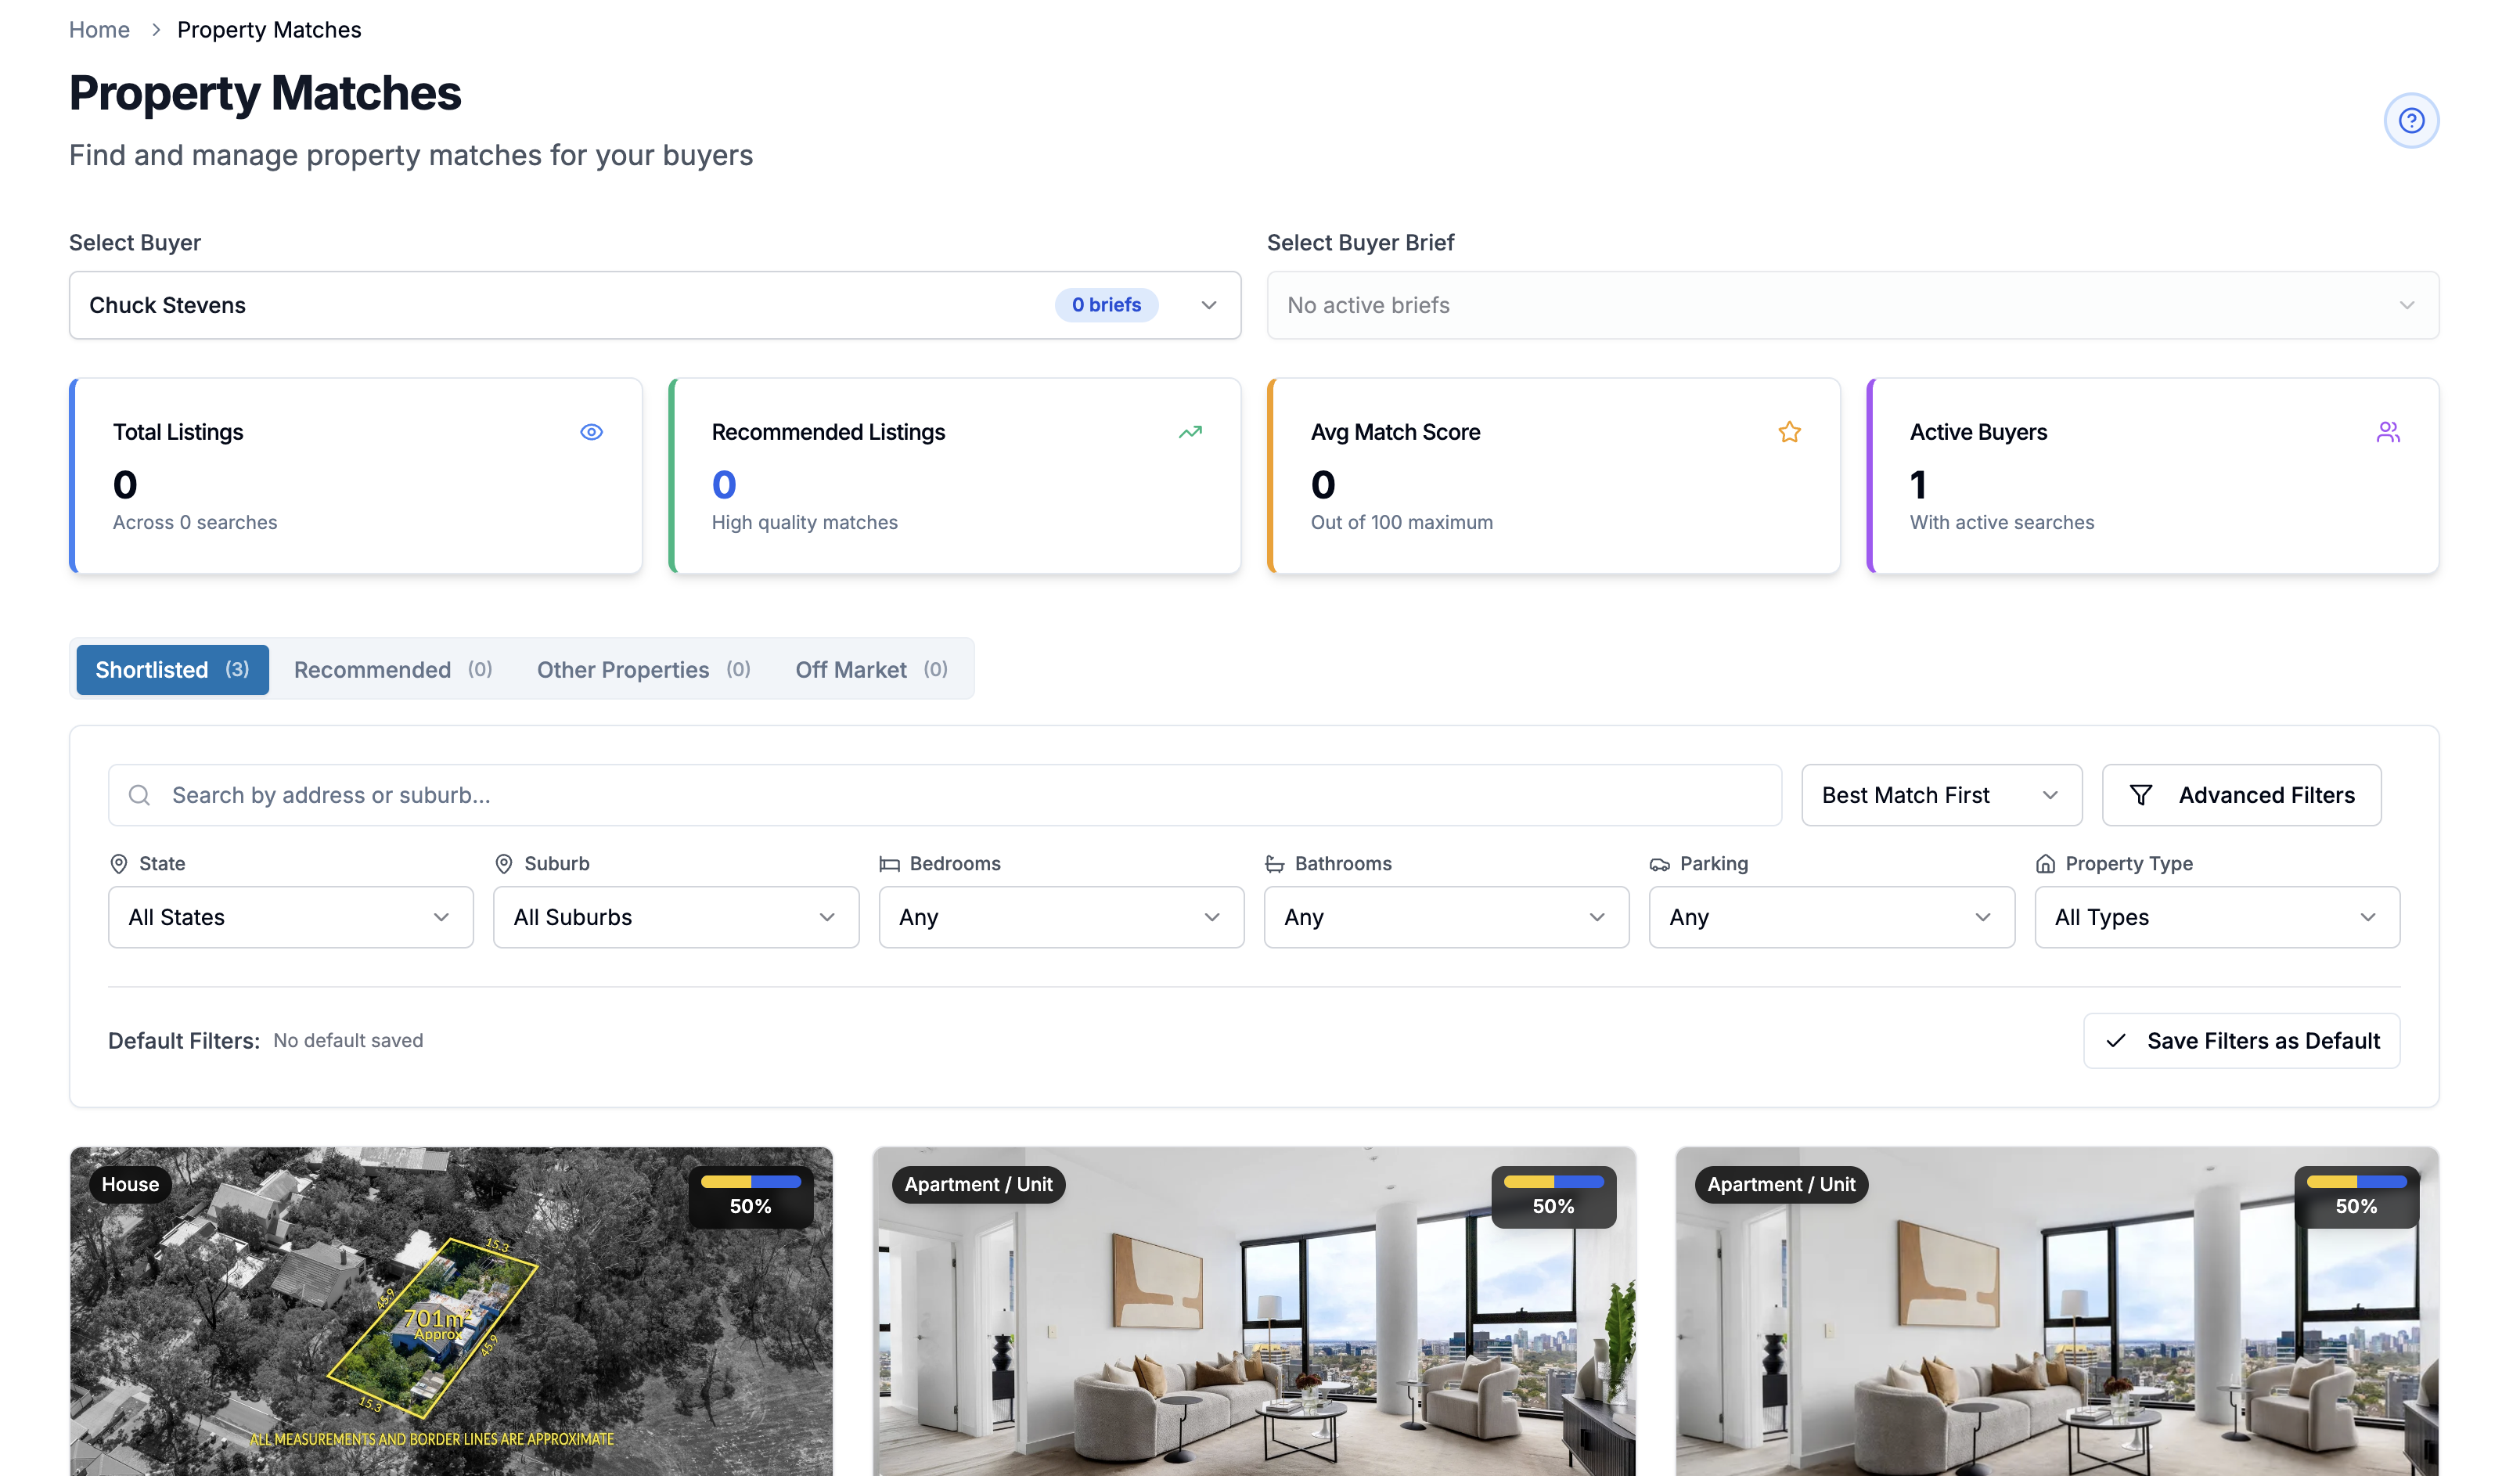2520x1476 pixels.
Task: Switch to the Shortlisted tab
Action: 172,670
